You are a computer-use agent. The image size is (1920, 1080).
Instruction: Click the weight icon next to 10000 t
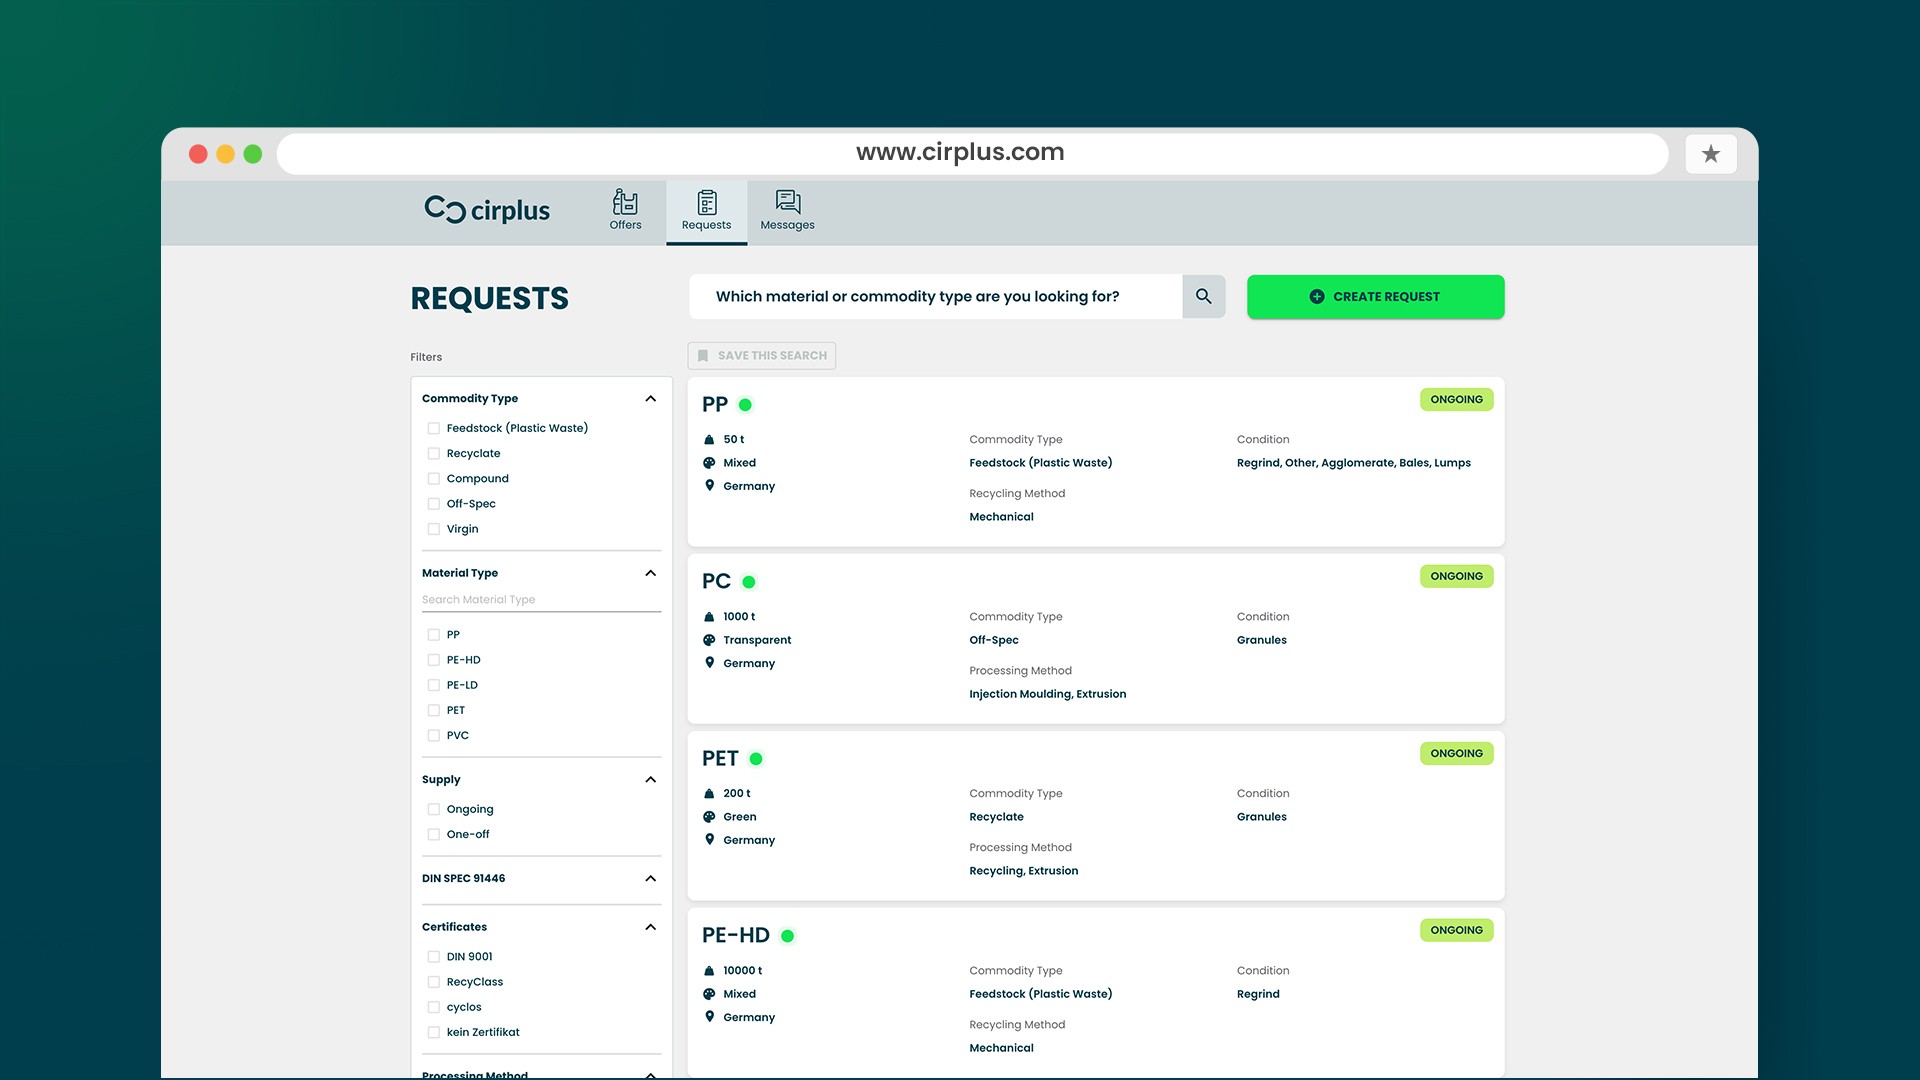tap(709, 971)
